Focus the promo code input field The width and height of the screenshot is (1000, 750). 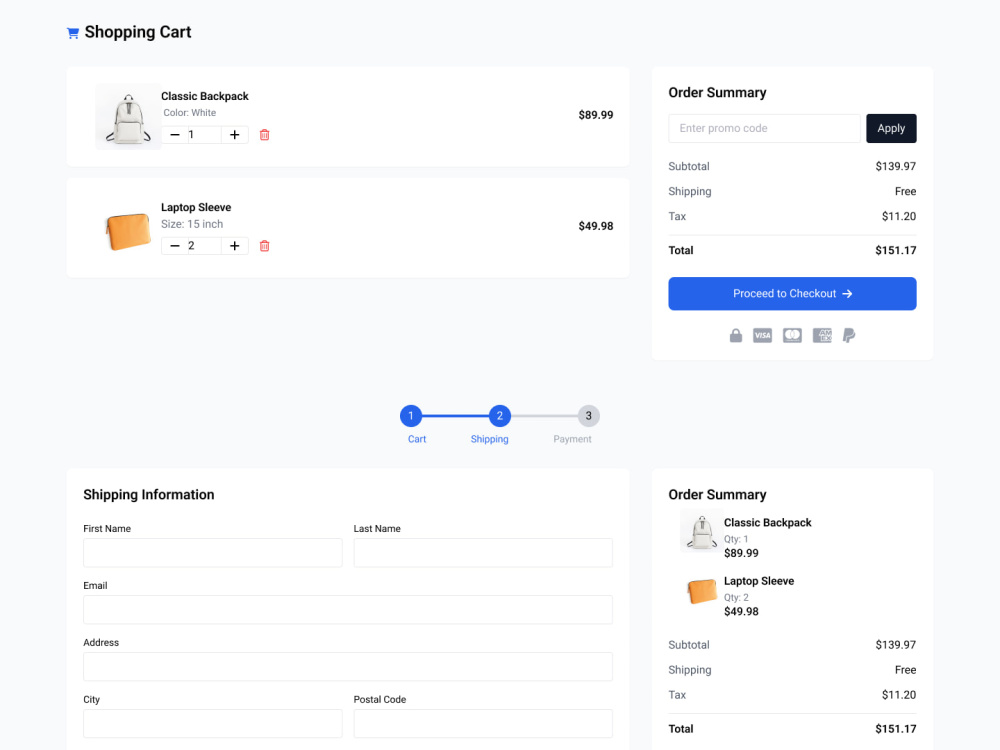764,128
